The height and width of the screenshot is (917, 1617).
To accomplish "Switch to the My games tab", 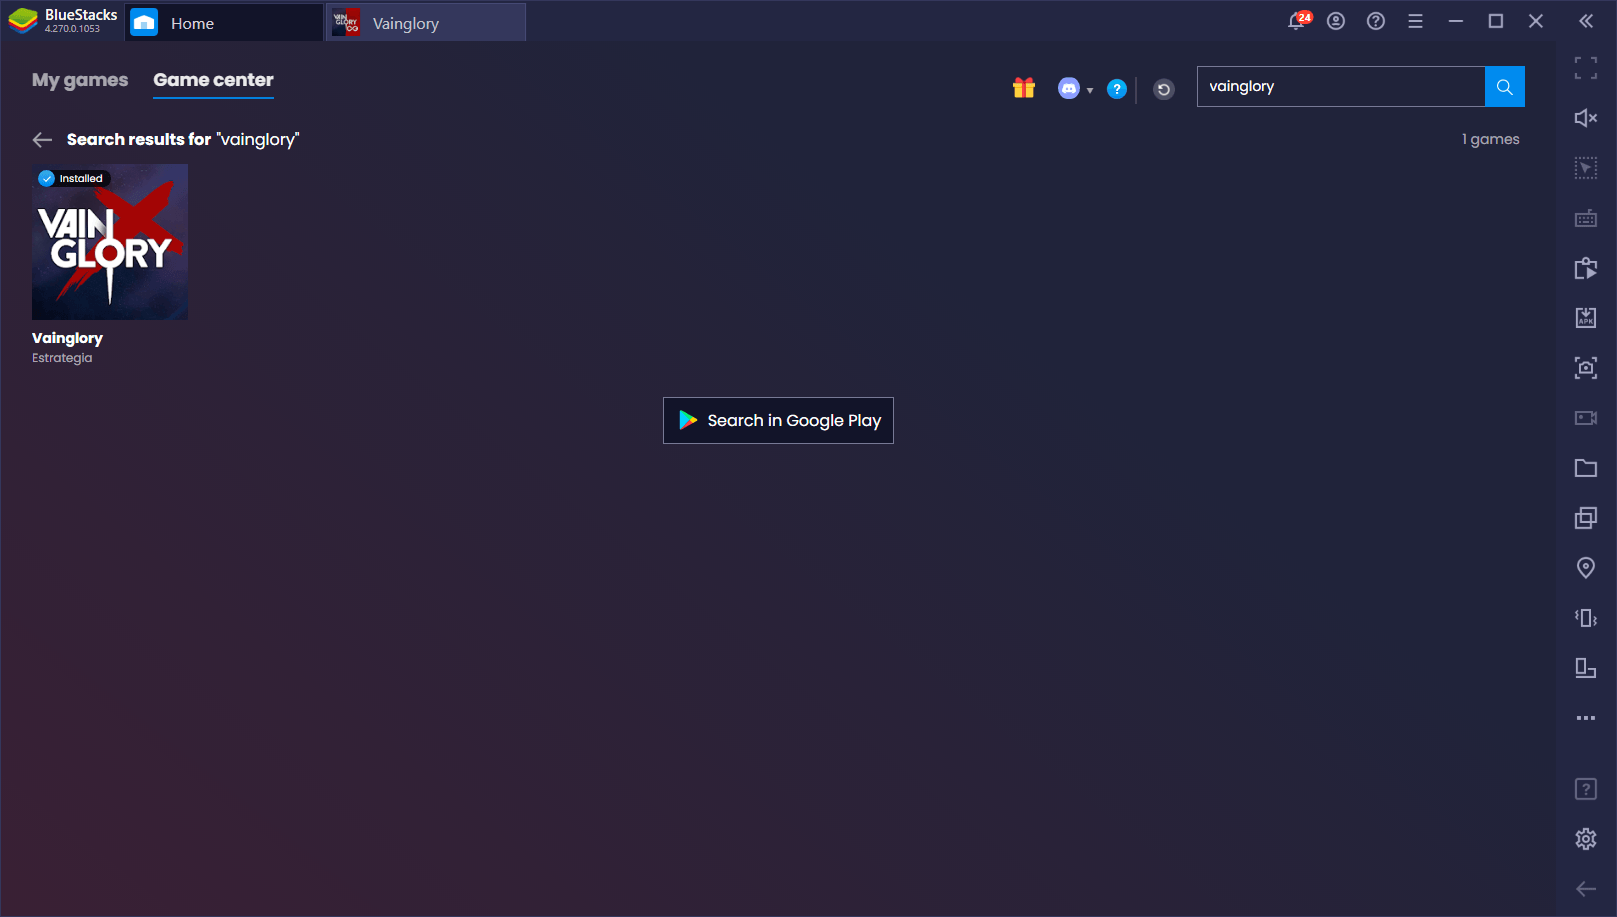I will [x=80, y=80].
